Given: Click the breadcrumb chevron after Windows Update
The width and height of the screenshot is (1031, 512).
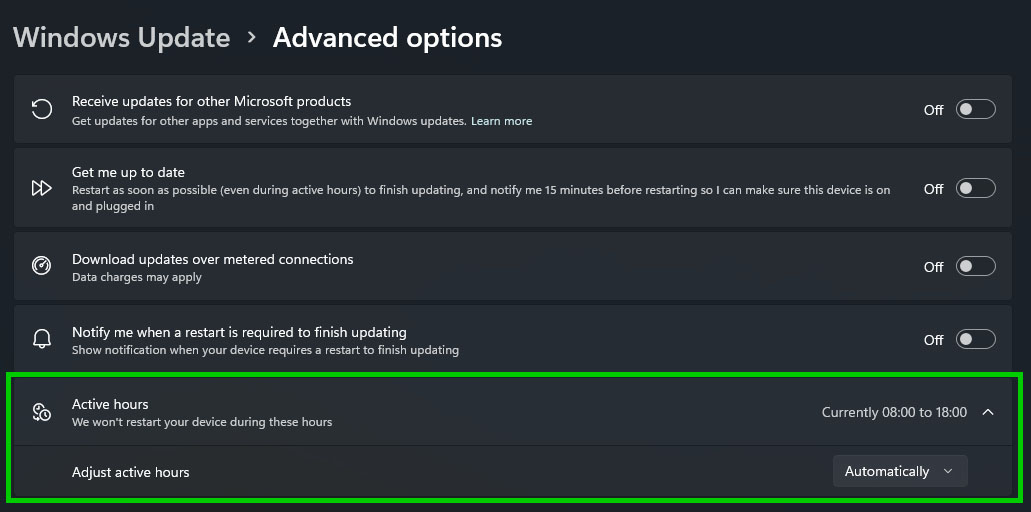Looking at the screenshot, I should point(252,38).
